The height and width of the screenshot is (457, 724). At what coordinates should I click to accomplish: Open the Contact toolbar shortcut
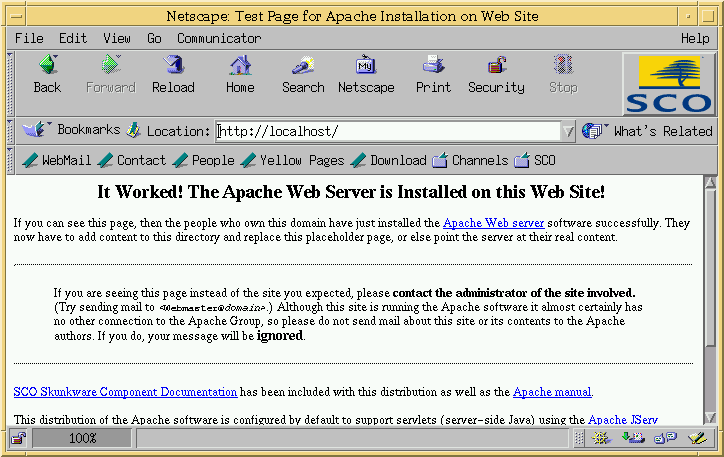coord(132,160)
